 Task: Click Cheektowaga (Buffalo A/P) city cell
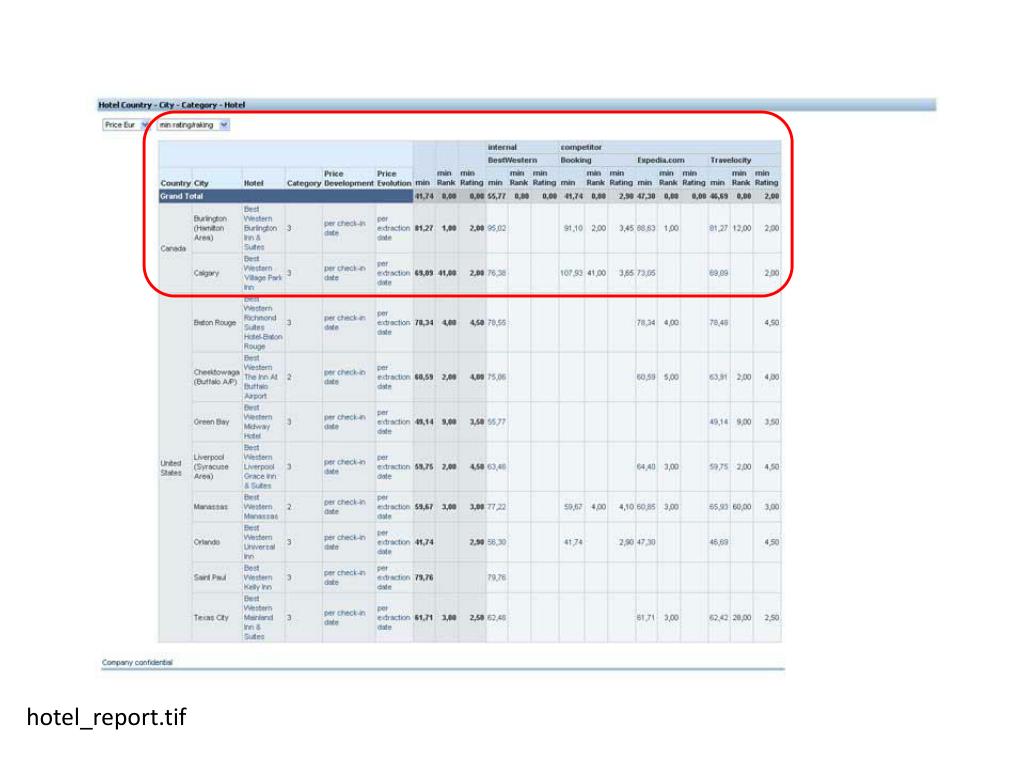216,377
